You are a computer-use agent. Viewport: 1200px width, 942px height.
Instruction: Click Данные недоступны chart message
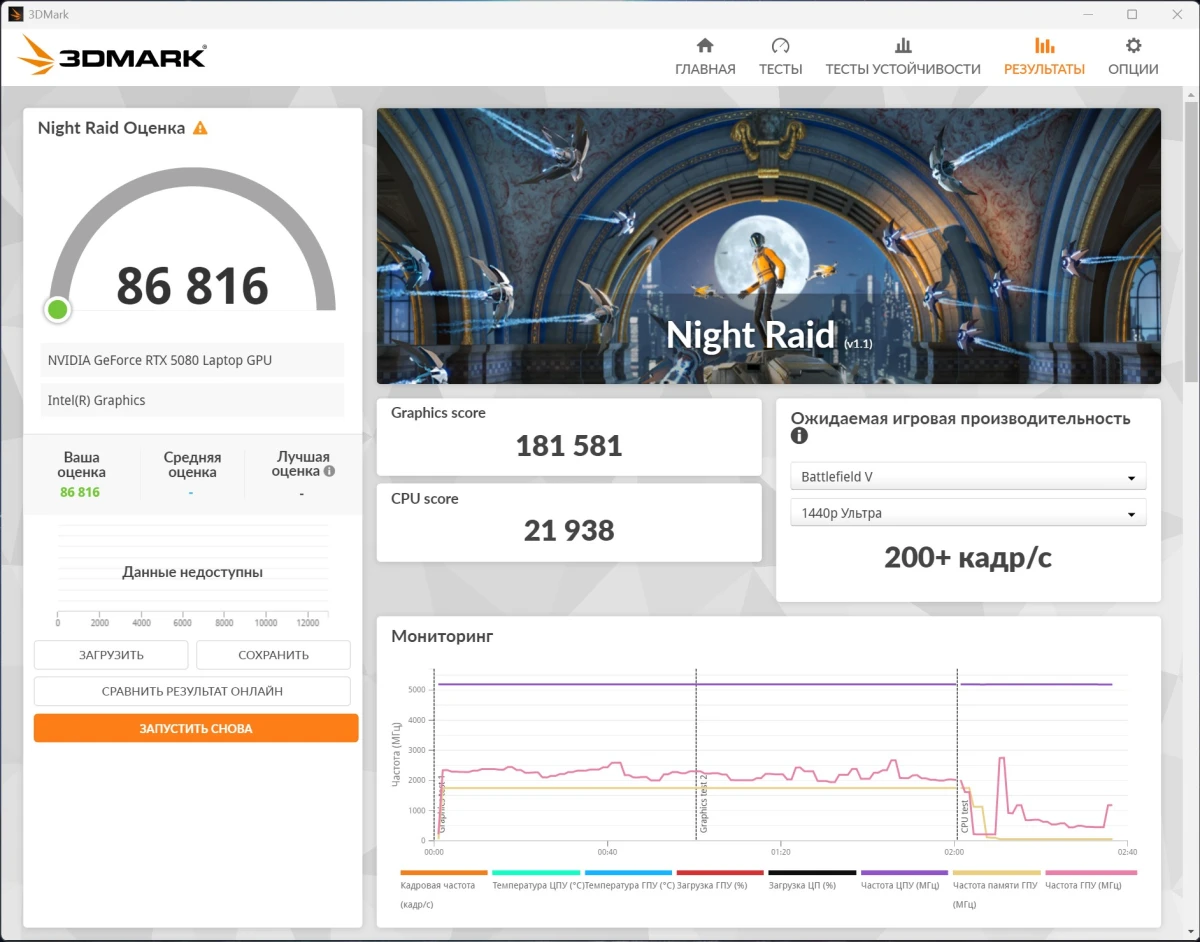(x=192, y=572)
